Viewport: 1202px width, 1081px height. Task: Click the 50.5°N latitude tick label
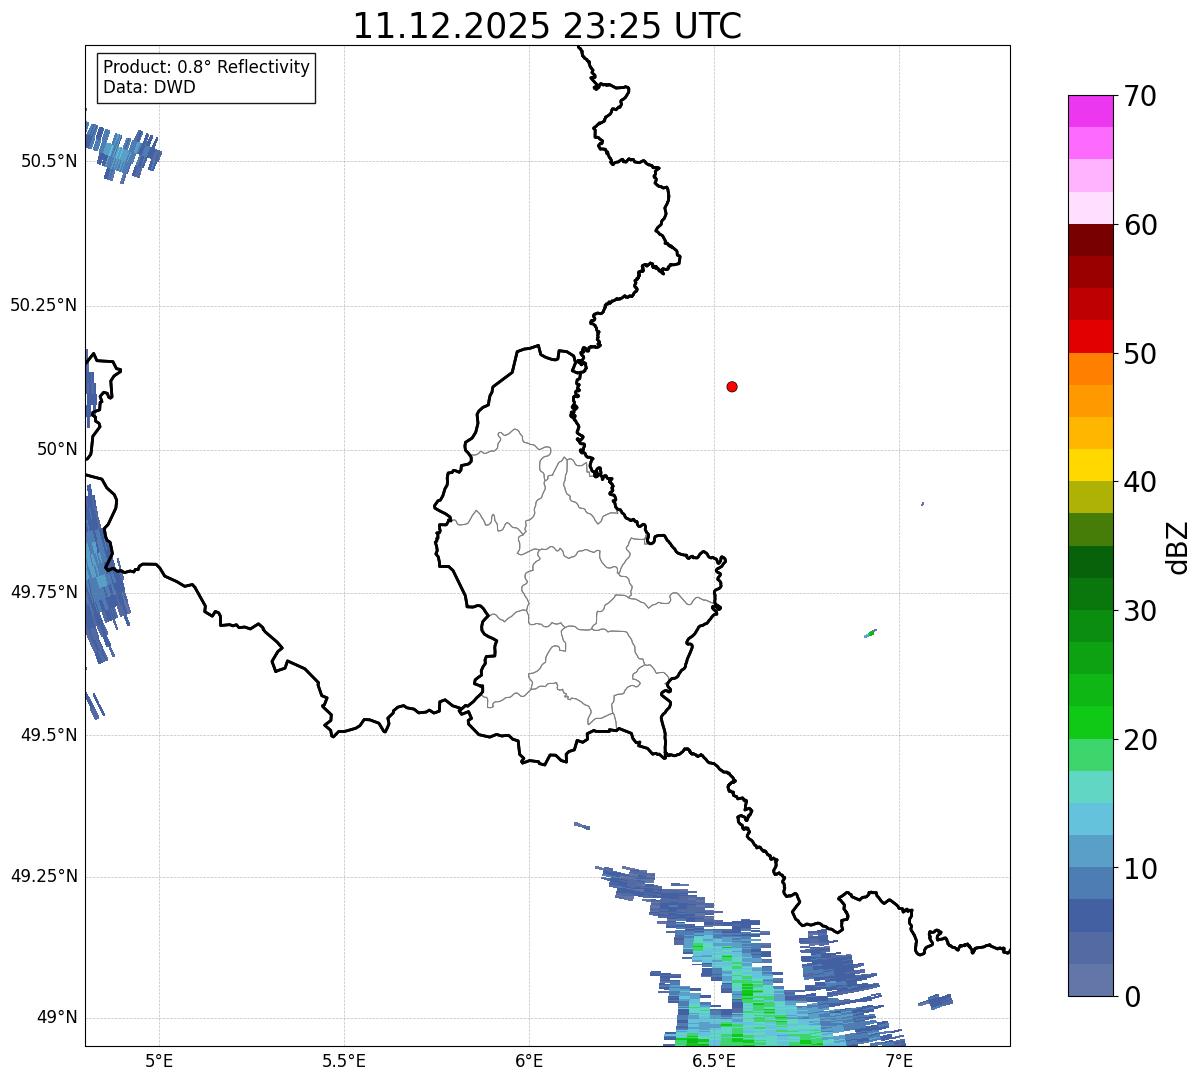pyautogui.click(x=49, y=161)
